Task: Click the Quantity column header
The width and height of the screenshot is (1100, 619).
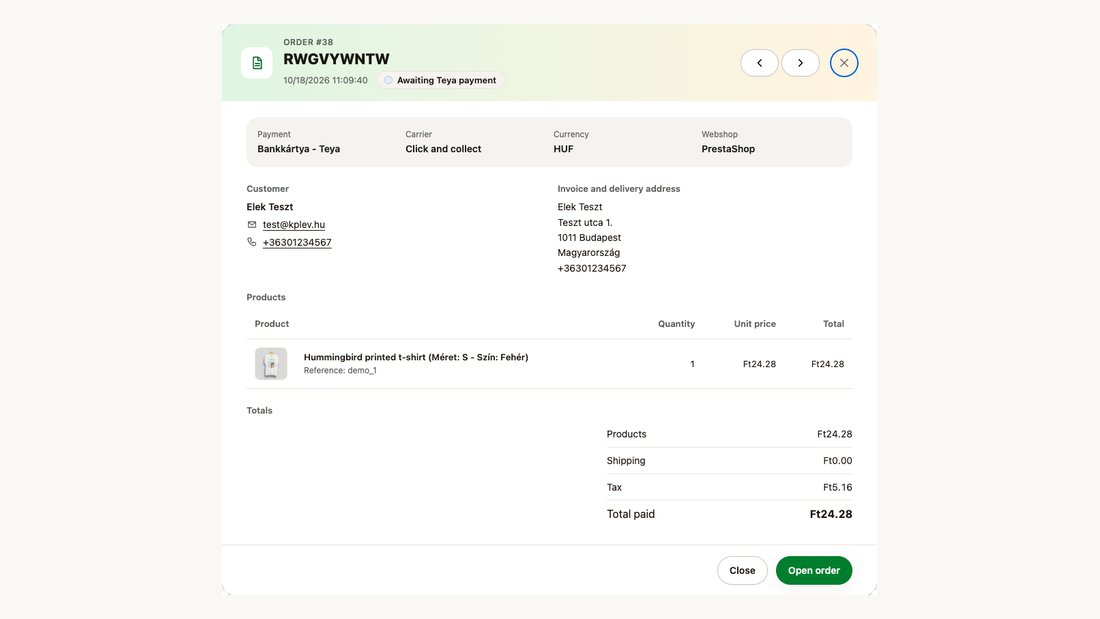Action: point(676,324)
